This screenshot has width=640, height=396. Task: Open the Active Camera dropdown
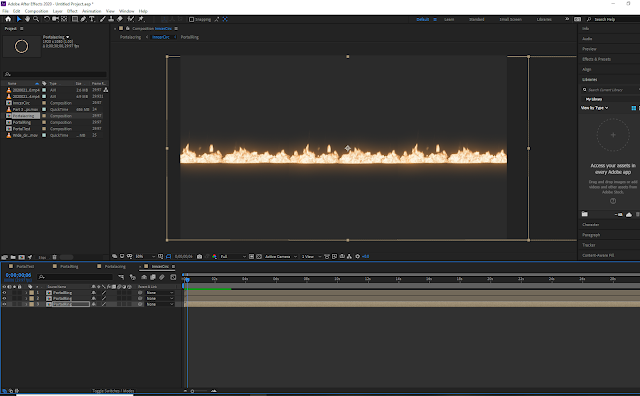coord(281,256)
